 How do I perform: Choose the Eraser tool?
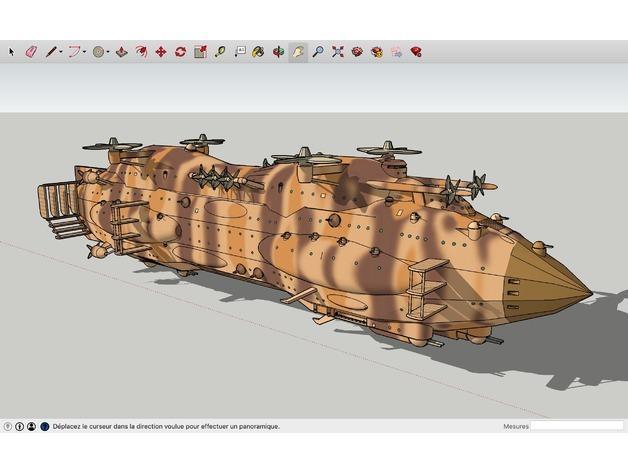(30, 51)
